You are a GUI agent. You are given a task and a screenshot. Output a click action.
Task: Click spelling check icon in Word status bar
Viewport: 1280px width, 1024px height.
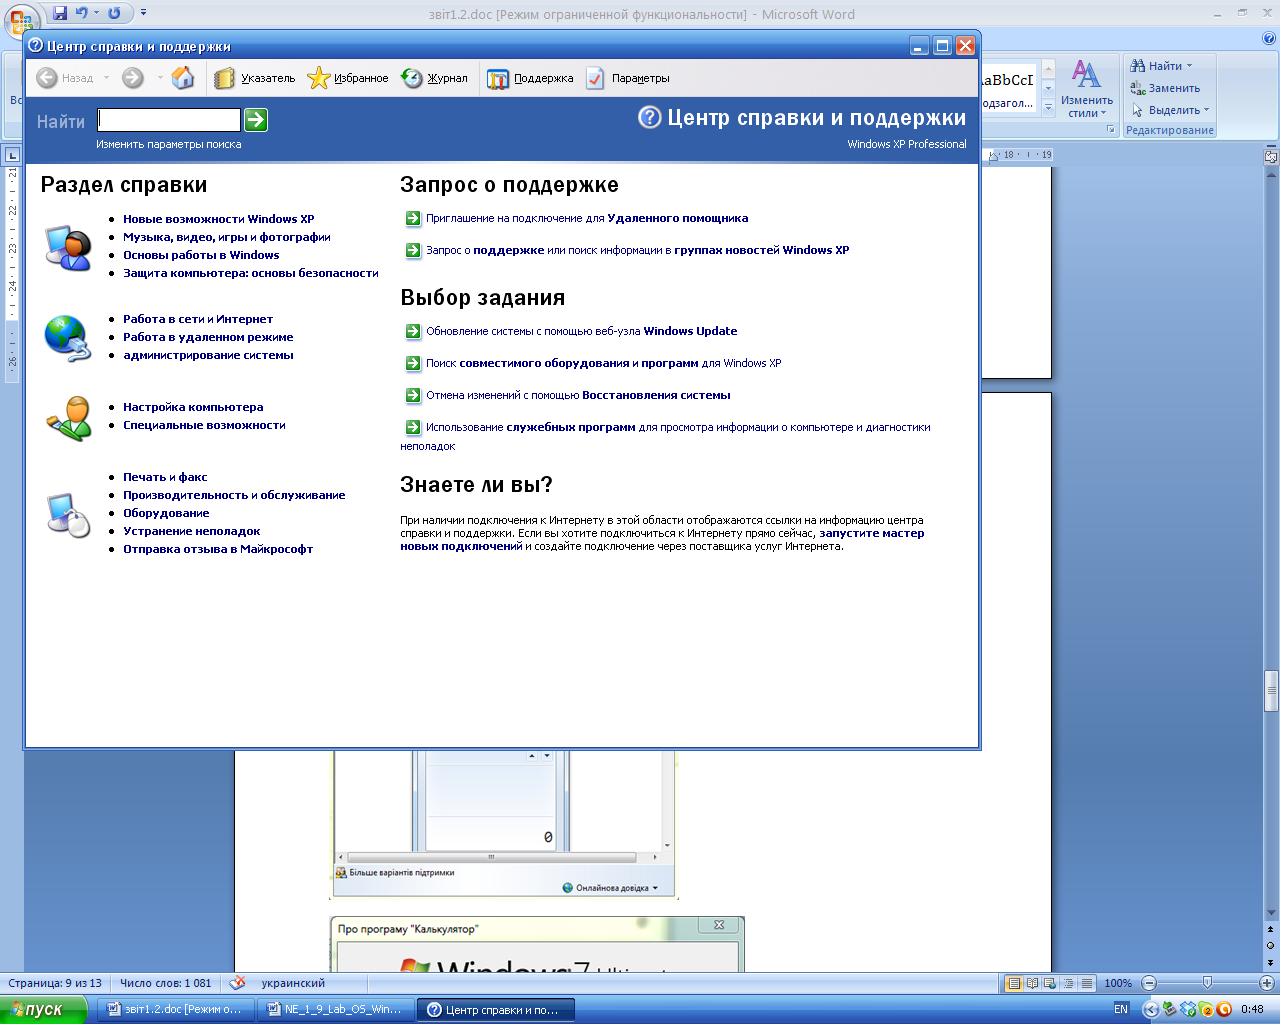point(237,983)
